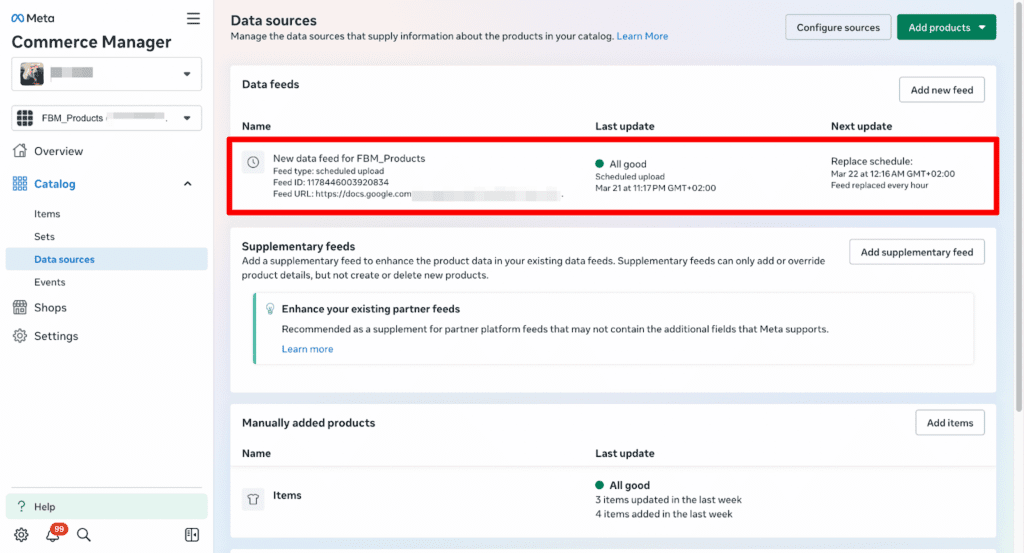
Task: Click the catalog grid icon beside FBM_Products
Action: [x=25, y=118]
